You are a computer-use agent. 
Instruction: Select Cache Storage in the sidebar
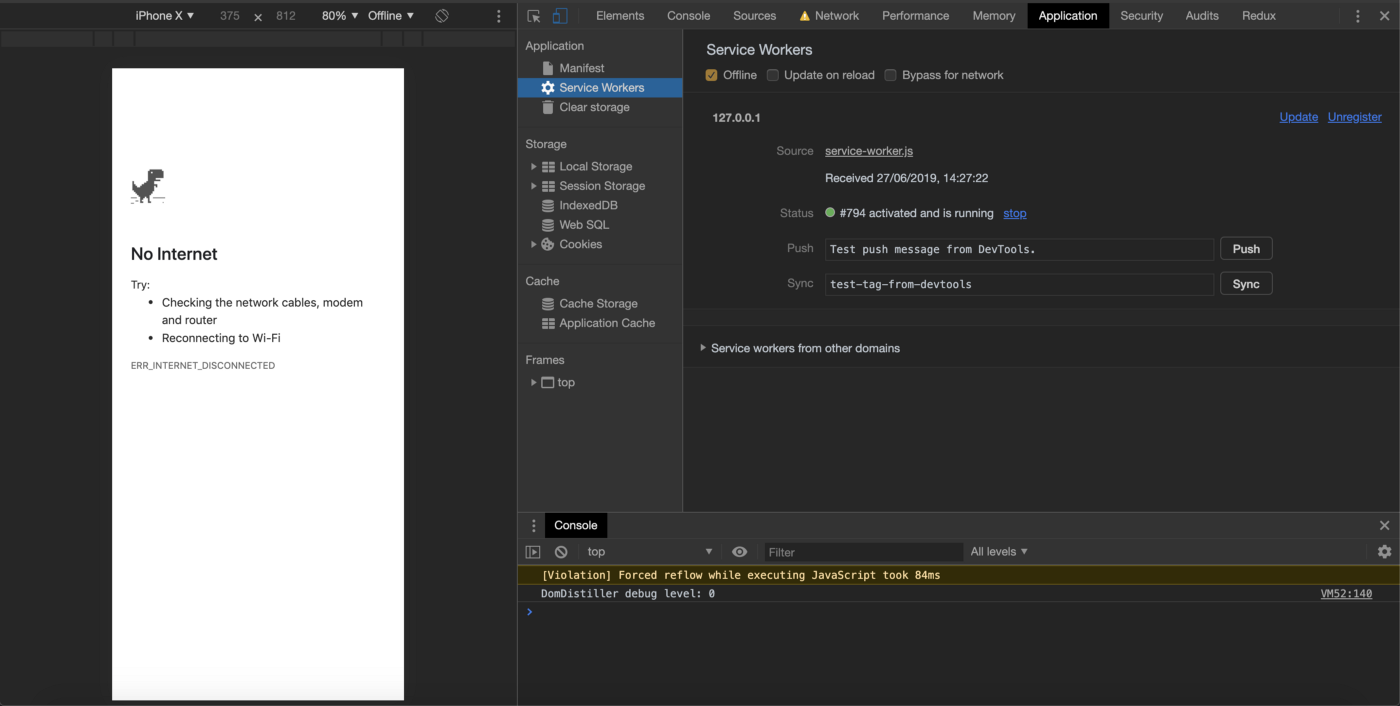tap(598, 304)
